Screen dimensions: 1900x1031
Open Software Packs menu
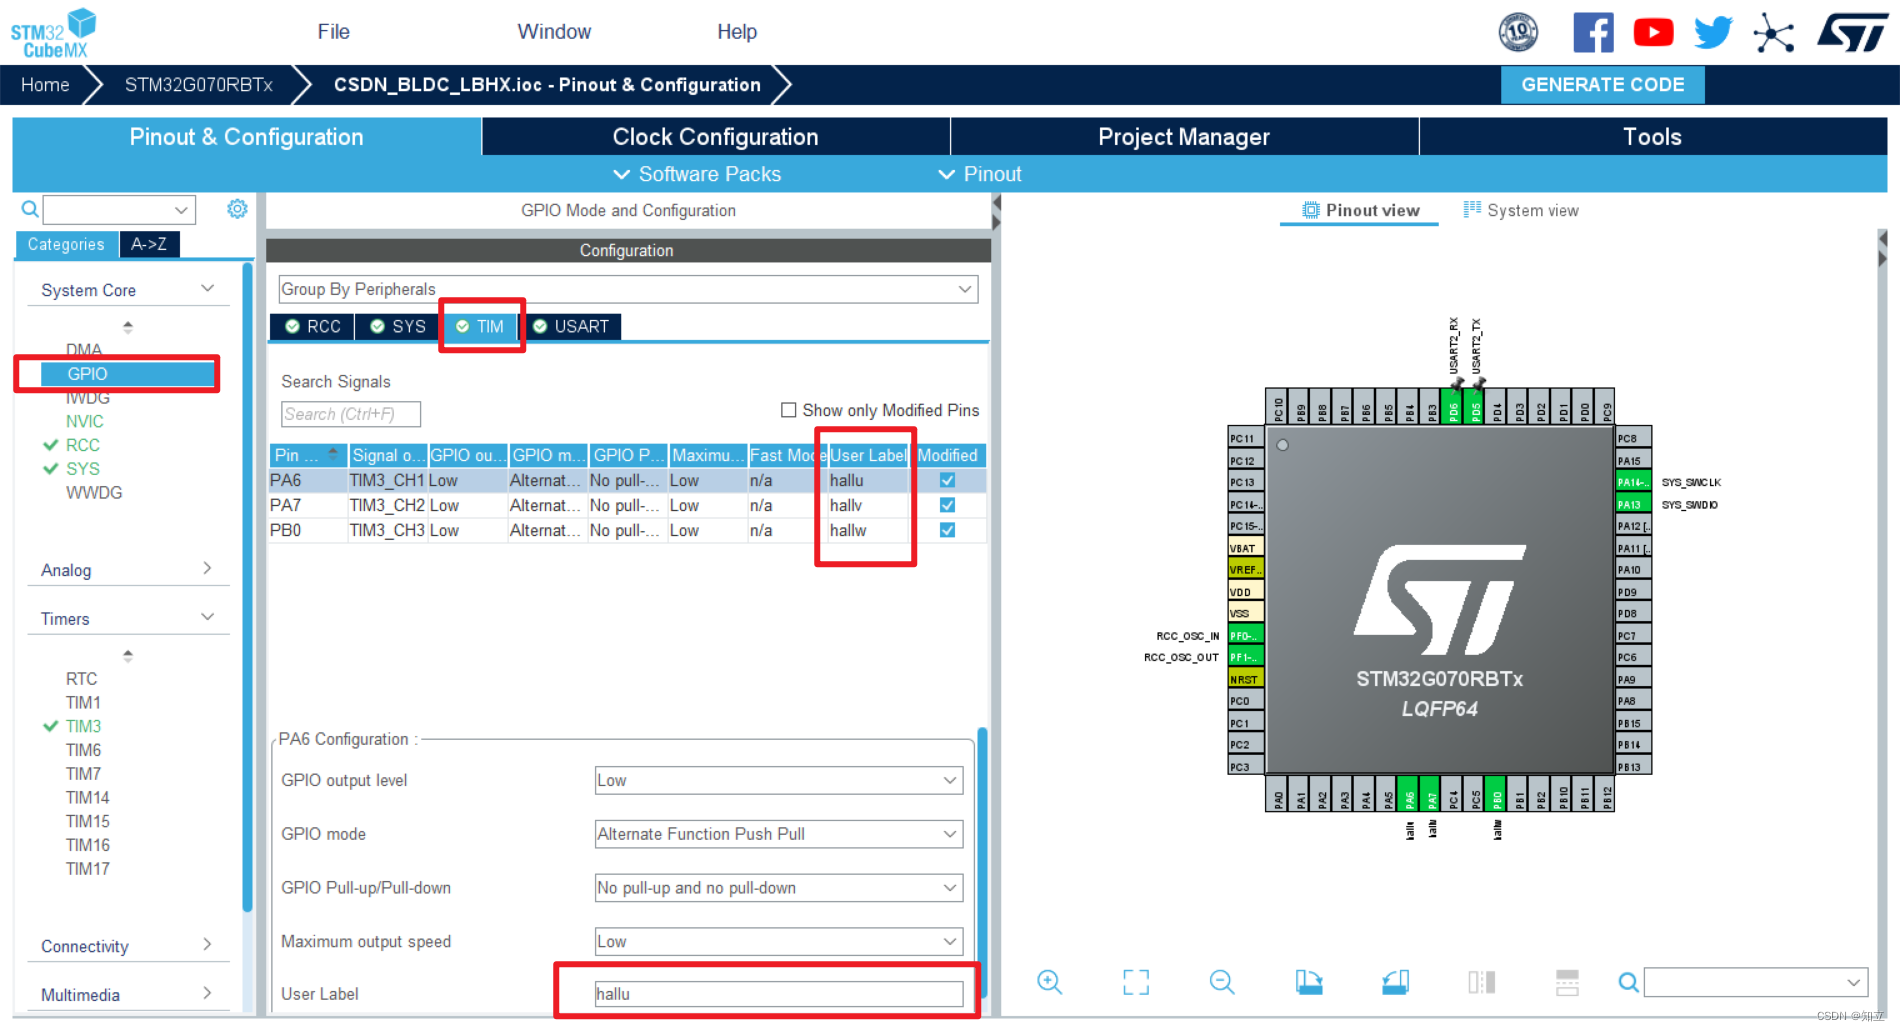point(696,174)
